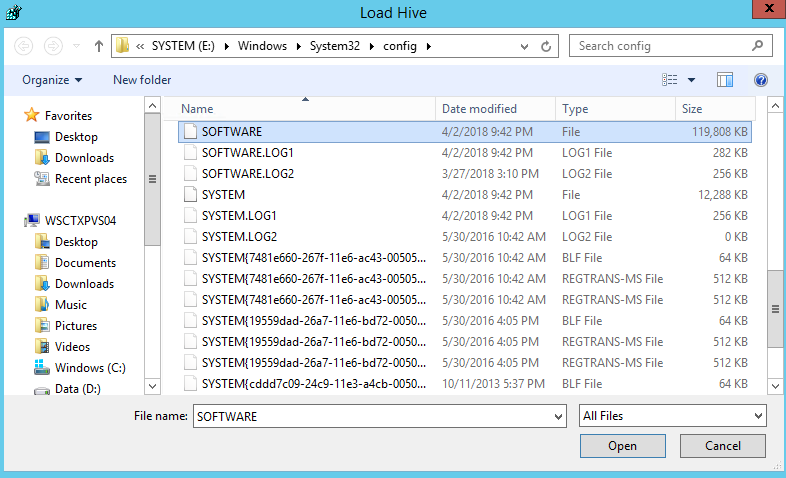786x478 pixels.
Task: Select Recent places in Favorites
Action: click(x=90, y=179)
